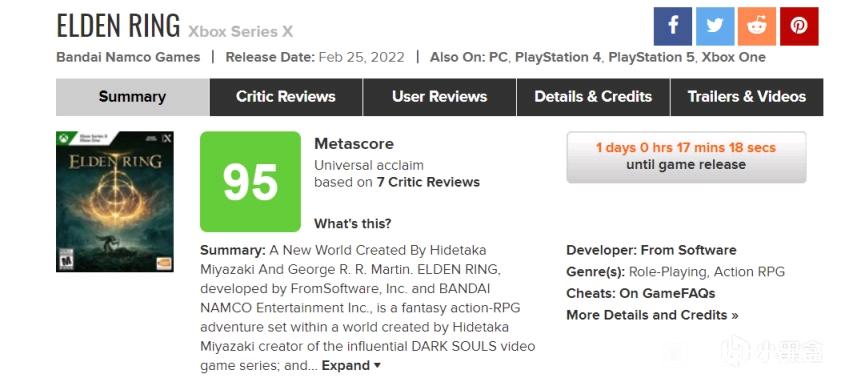The width and height of the screenshot is (849, 378).
Task: Expand the game summary text
Action: [351, 366]
